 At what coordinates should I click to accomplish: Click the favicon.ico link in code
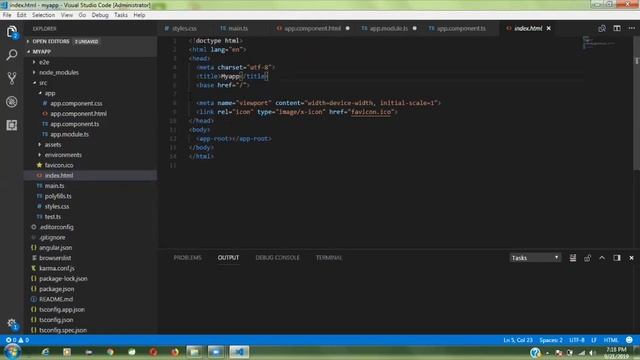click(371, 112)
